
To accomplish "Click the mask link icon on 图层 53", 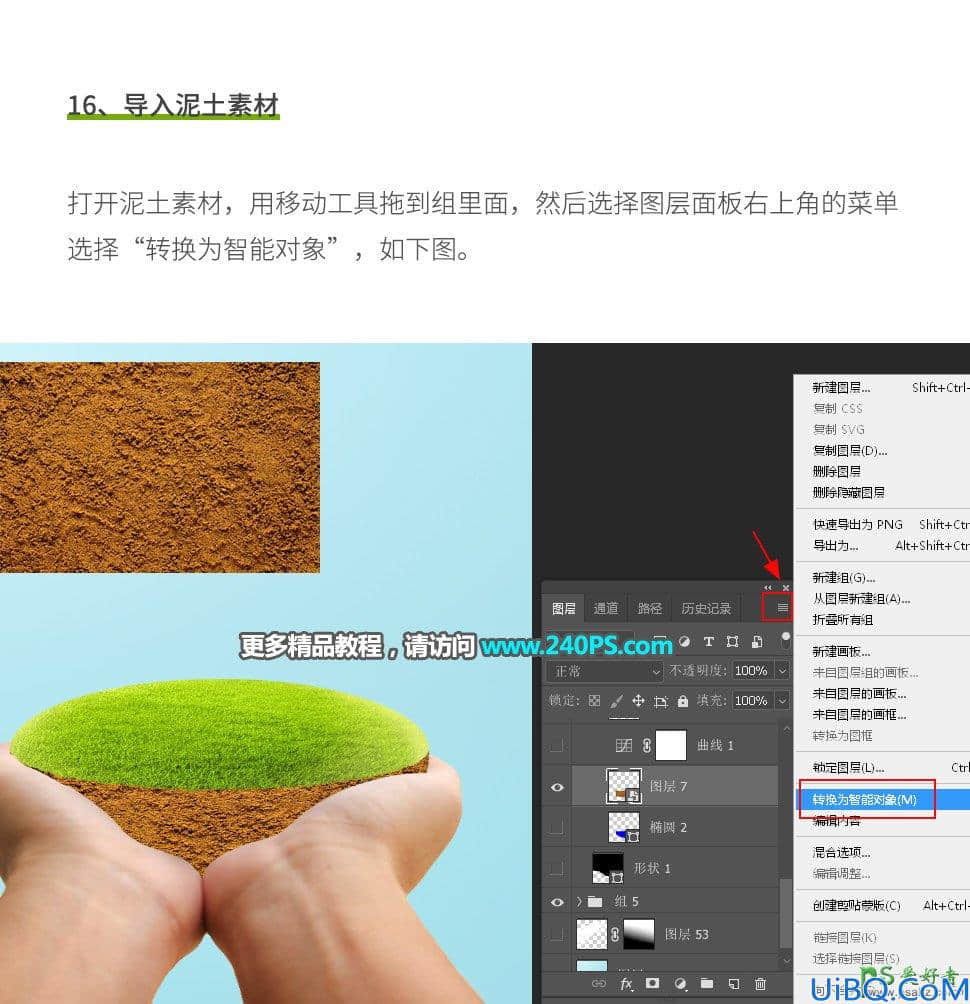I will [615, 934].
